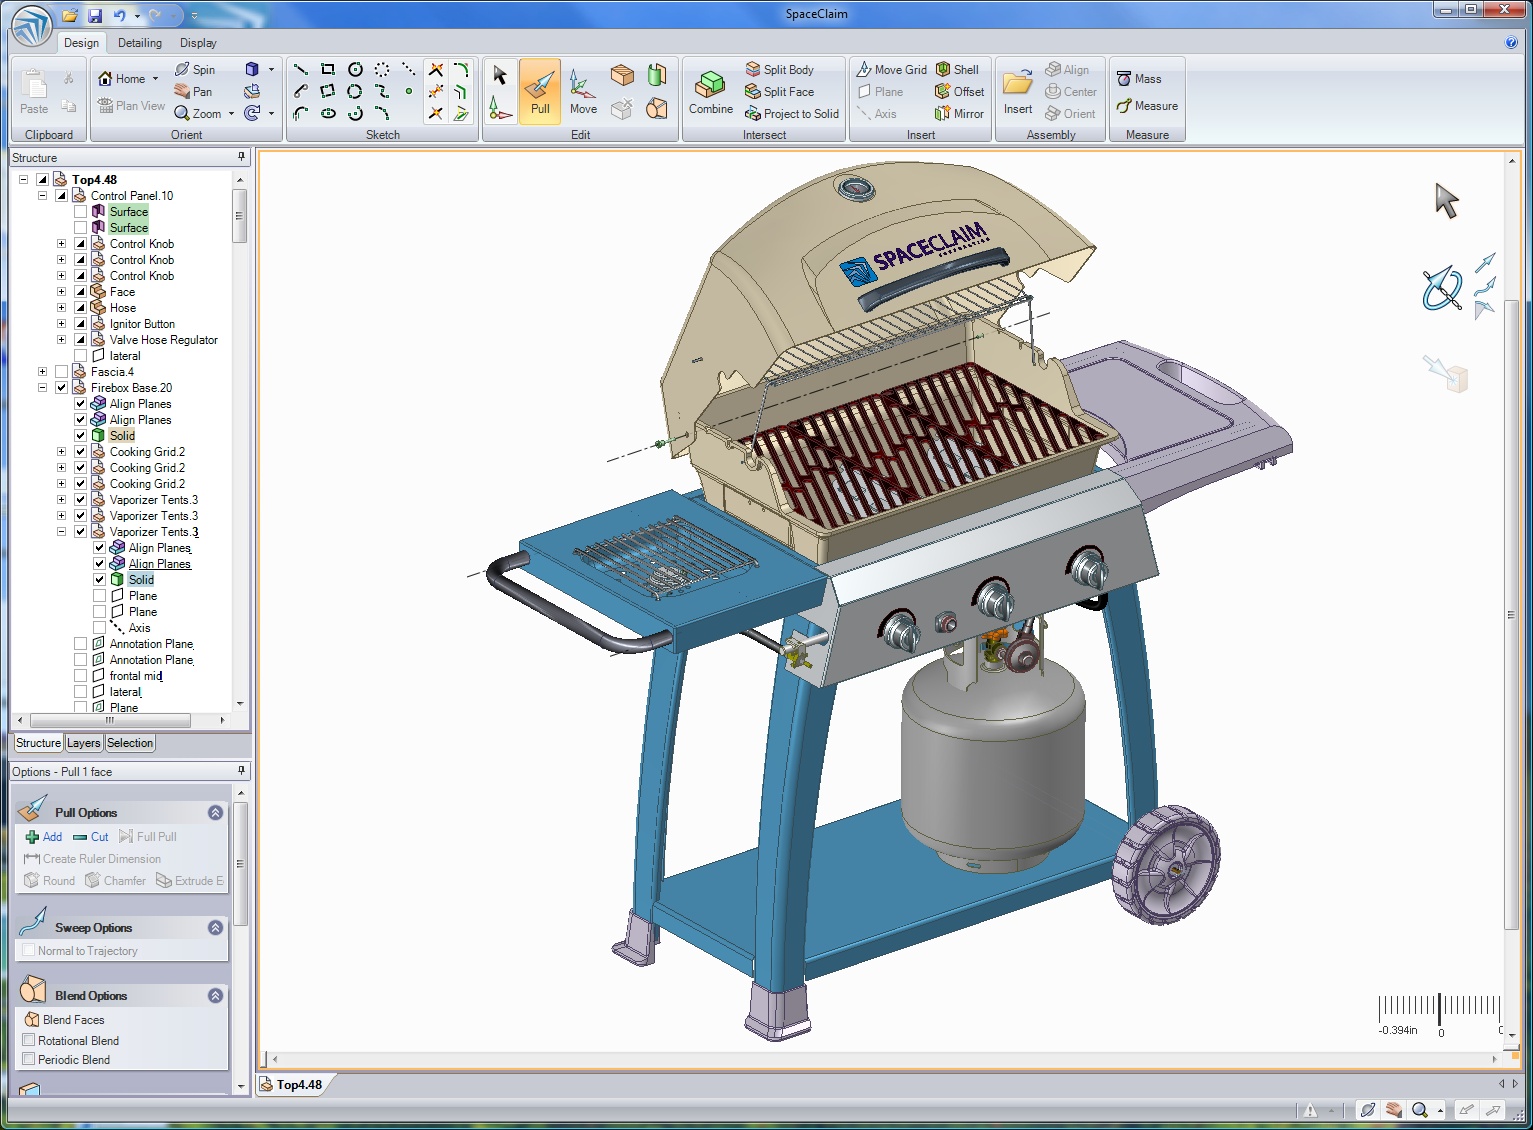This screenshot has width=1533, height=1130.
Task: Select the Pull tool
Action: tap(540, 90)
